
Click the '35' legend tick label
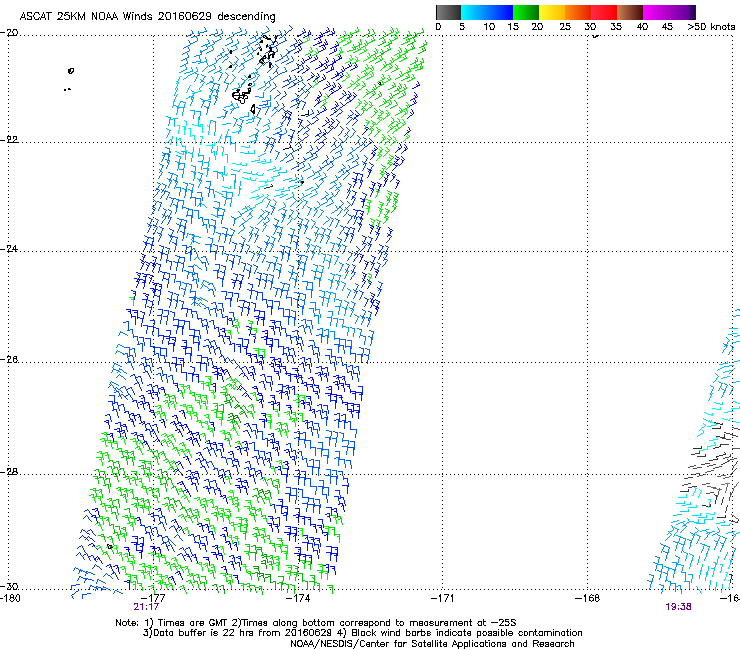[616, 27]
